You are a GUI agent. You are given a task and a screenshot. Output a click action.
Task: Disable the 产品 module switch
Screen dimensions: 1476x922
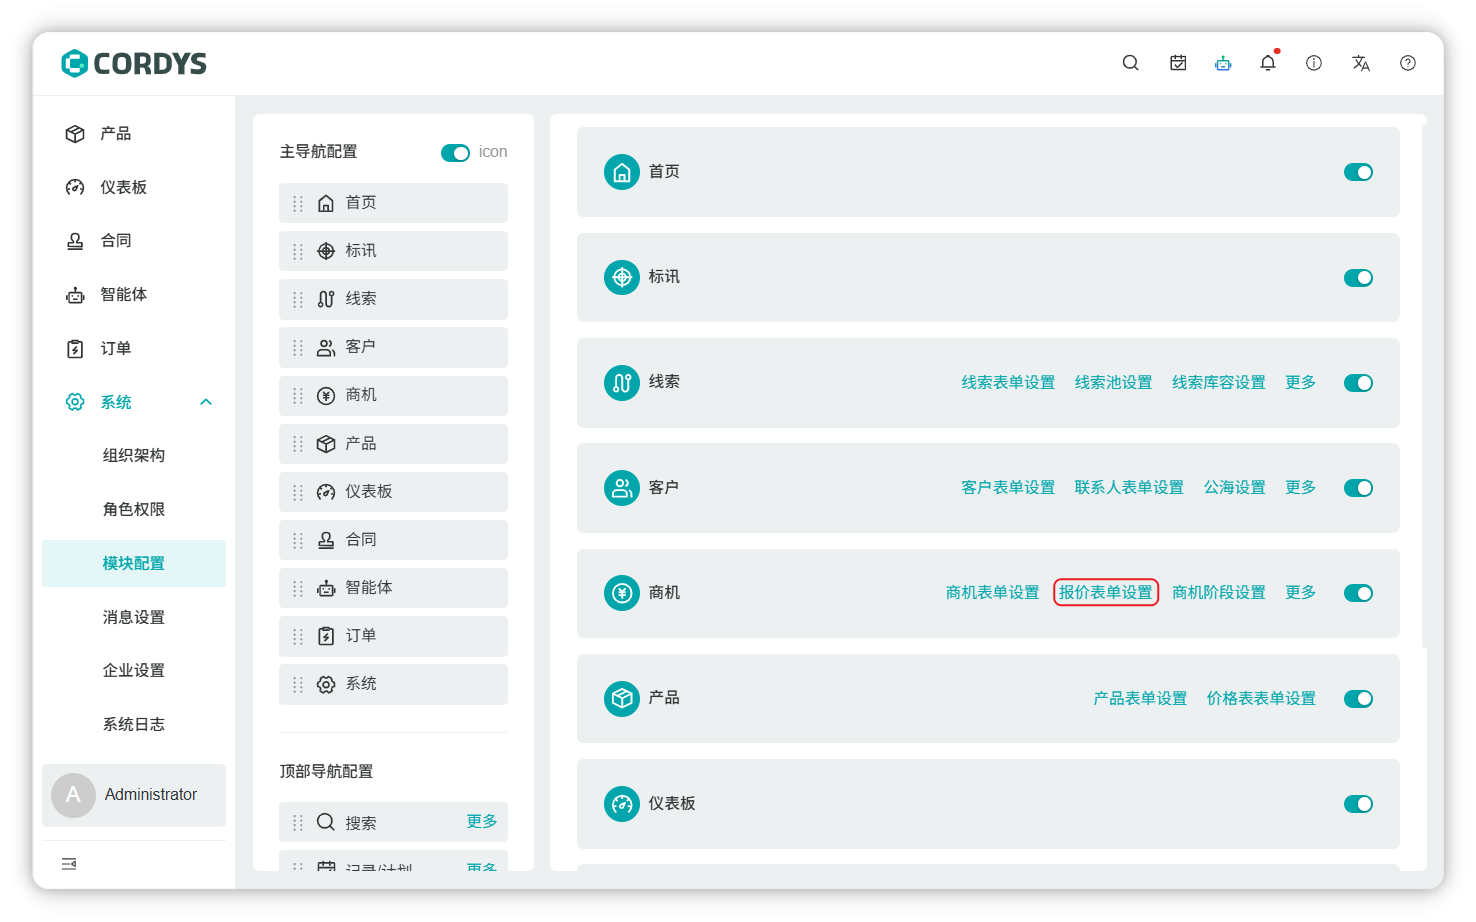[x=1358, y=699]
